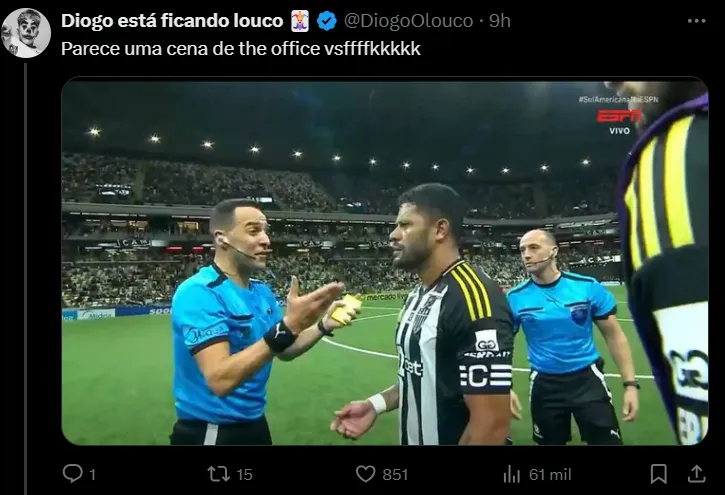Click the @DiogoOlouco handle
This screenshot has width=725, height=495.
pos(408,21)
